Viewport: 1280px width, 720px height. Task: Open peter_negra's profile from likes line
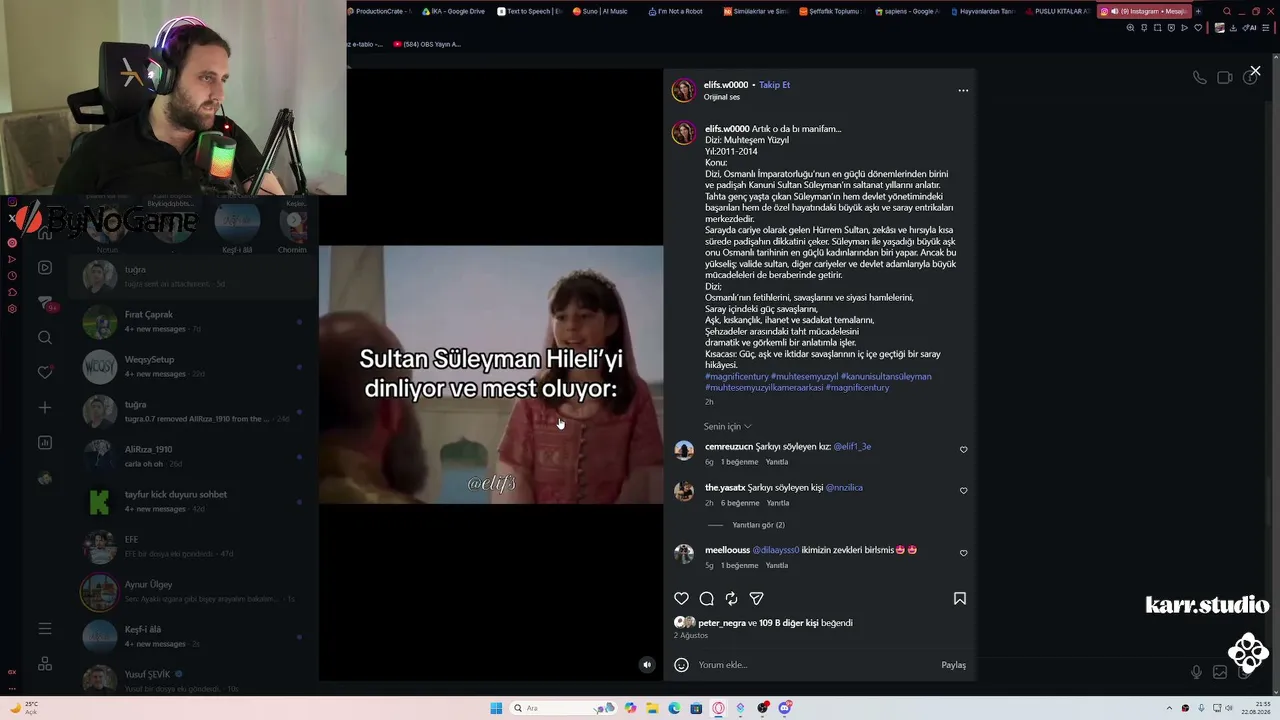tap(722, 623)
